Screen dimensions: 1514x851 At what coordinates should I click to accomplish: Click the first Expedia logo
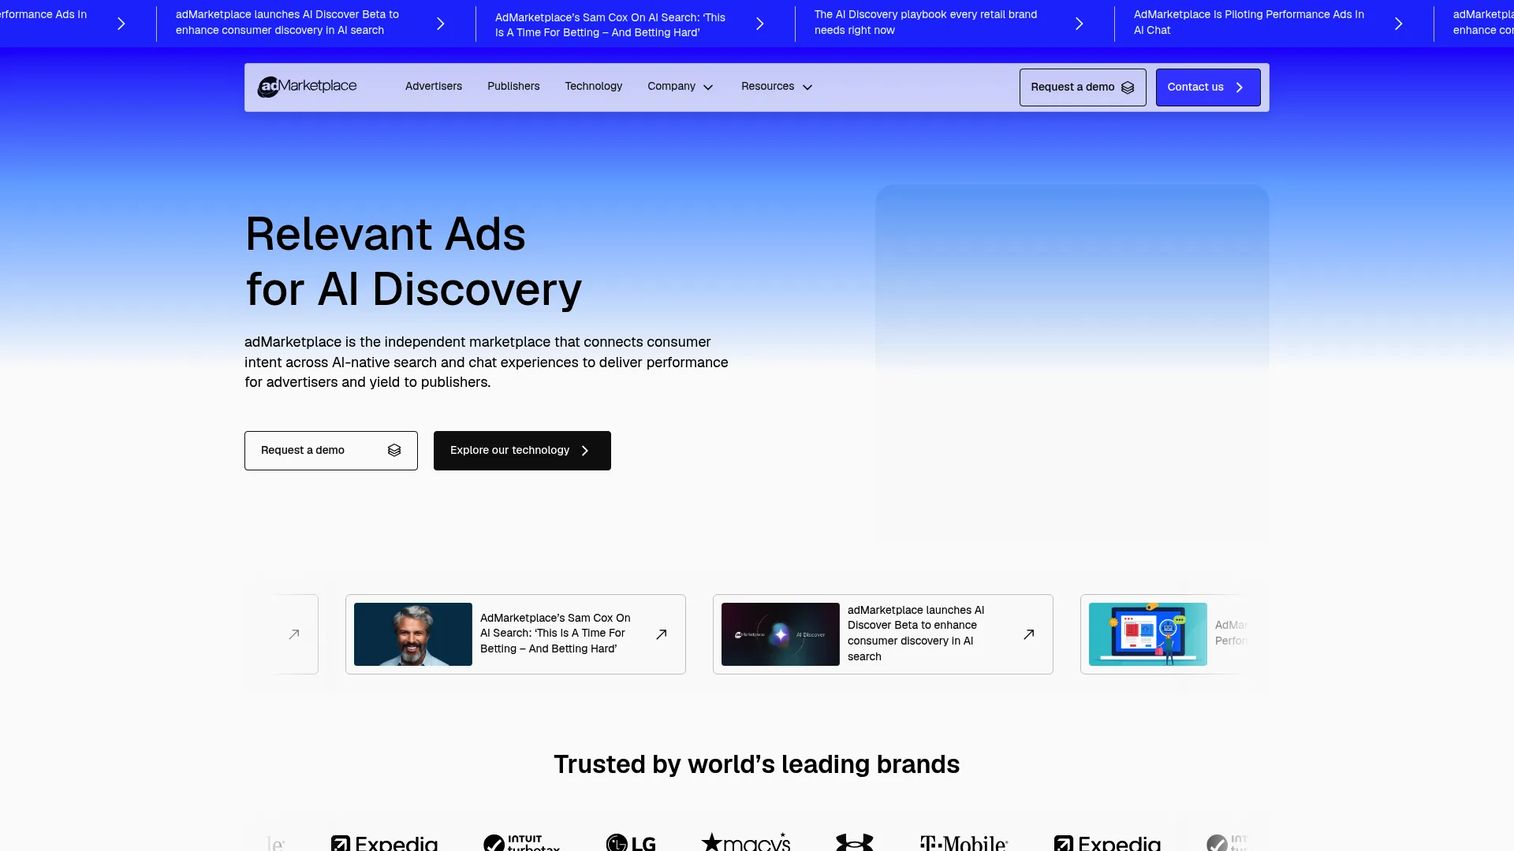384,843
